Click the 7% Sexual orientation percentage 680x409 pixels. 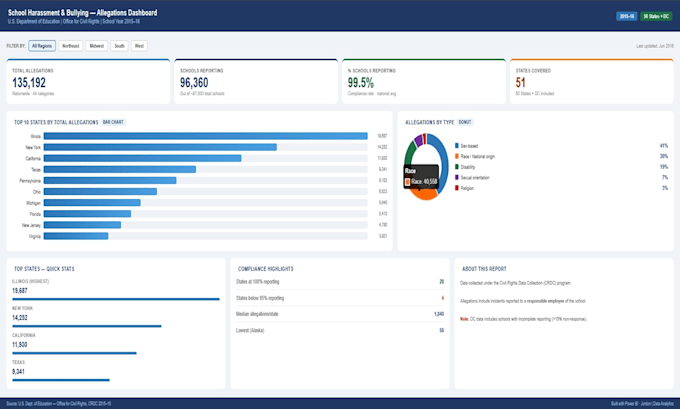pyautogui.click(x=665, y=177)
